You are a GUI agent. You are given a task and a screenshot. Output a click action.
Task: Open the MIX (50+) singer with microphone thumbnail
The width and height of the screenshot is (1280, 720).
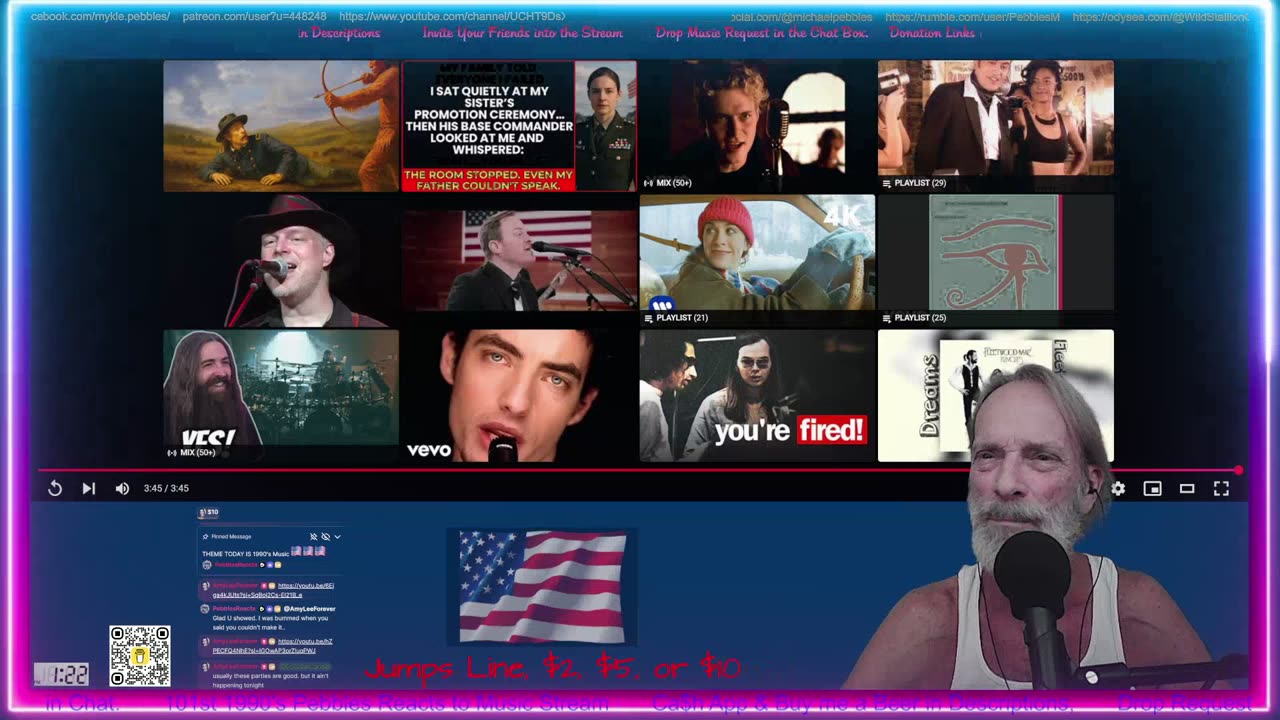757,126
